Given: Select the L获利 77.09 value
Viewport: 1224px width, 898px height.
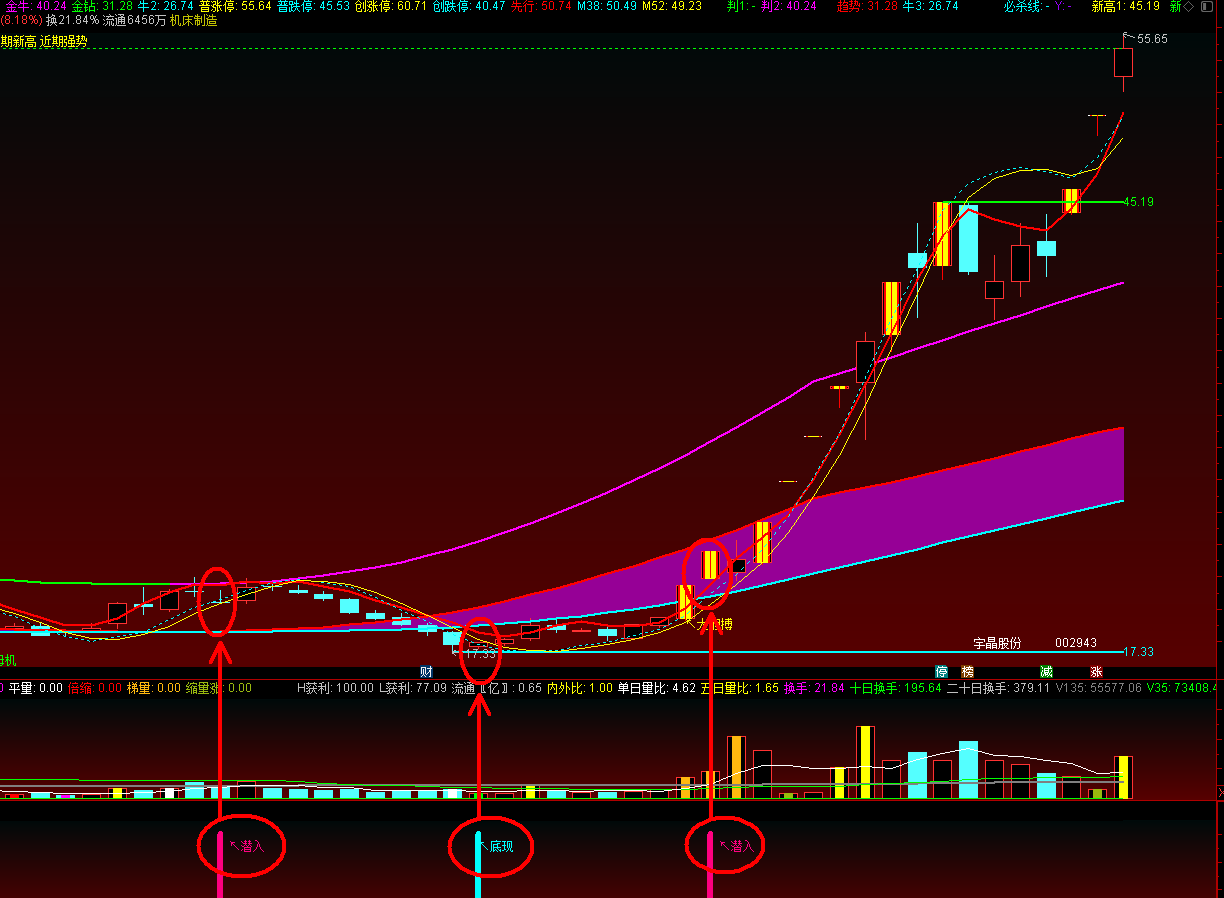Looking at the screenshot, I should pos(412,688).
